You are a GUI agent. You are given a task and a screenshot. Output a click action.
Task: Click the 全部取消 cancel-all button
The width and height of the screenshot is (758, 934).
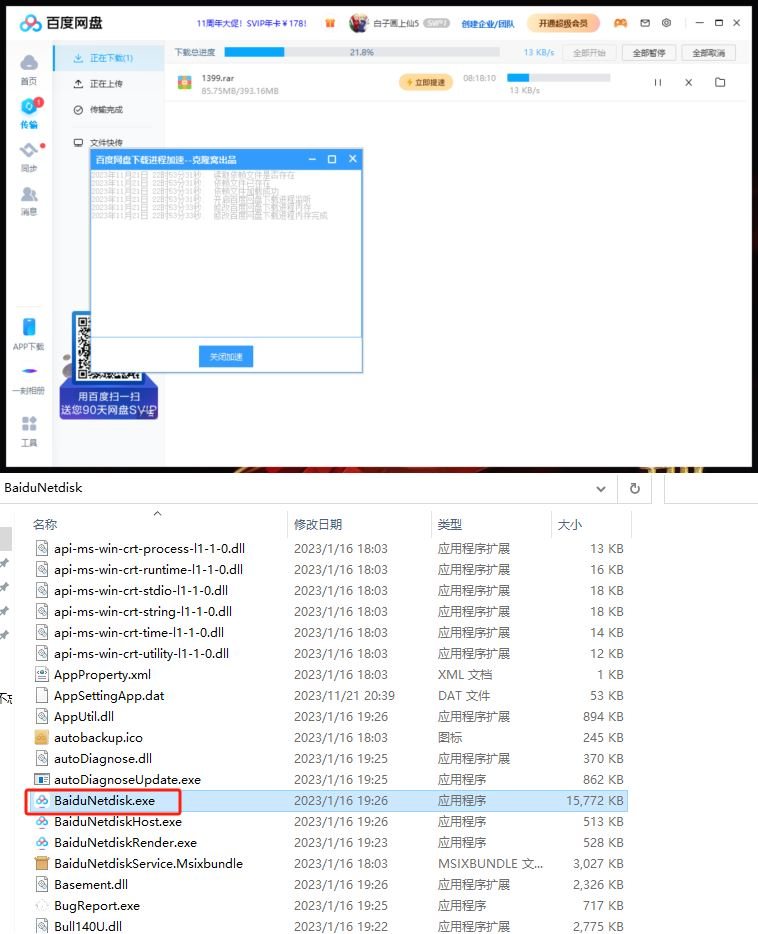[x=709, y=53]
